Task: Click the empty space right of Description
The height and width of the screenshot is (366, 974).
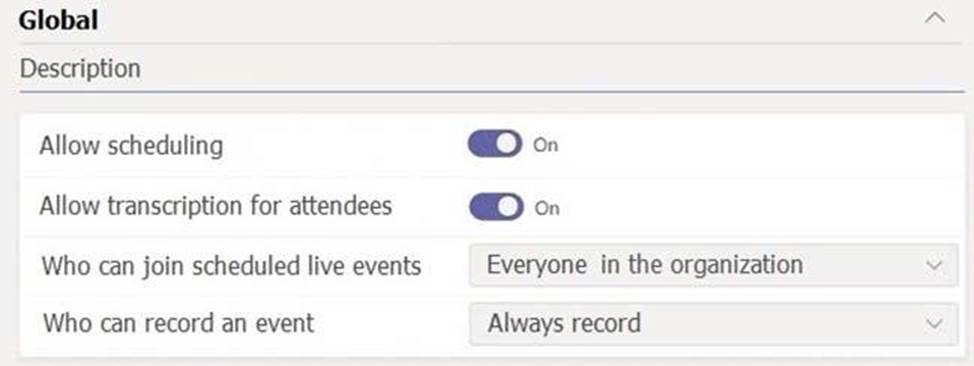Action: (x=553, y=68)
